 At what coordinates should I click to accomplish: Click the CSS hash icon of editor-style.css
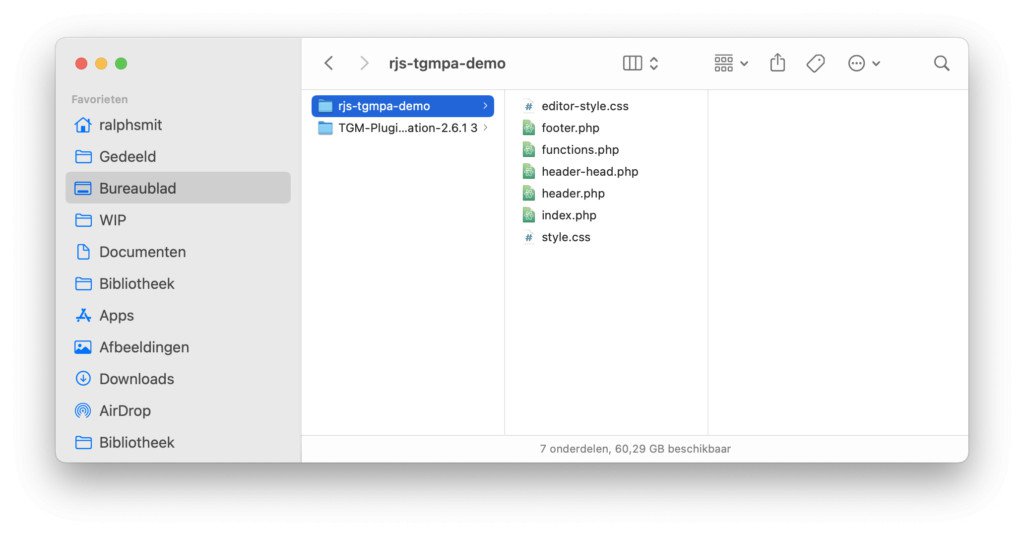pos(528,106)
